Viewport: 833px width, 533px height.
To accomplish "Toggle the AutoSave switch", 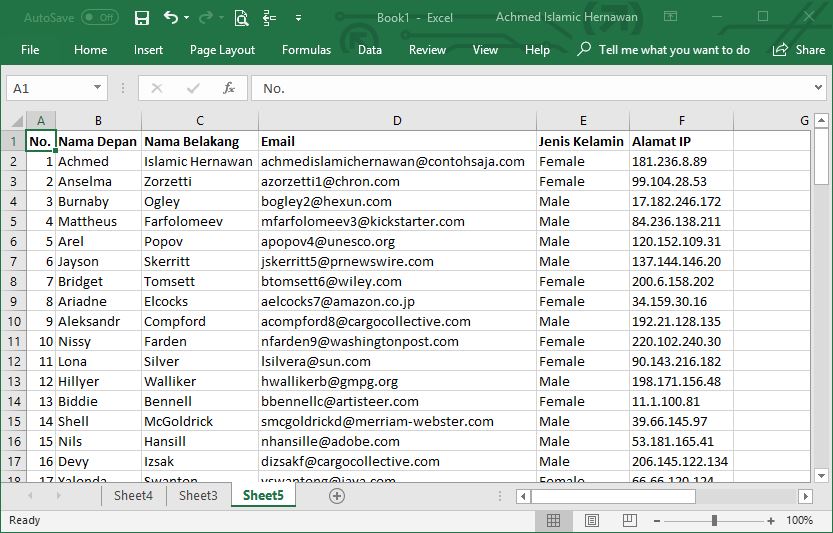I will pyautogui.click(x=99, y=18).
